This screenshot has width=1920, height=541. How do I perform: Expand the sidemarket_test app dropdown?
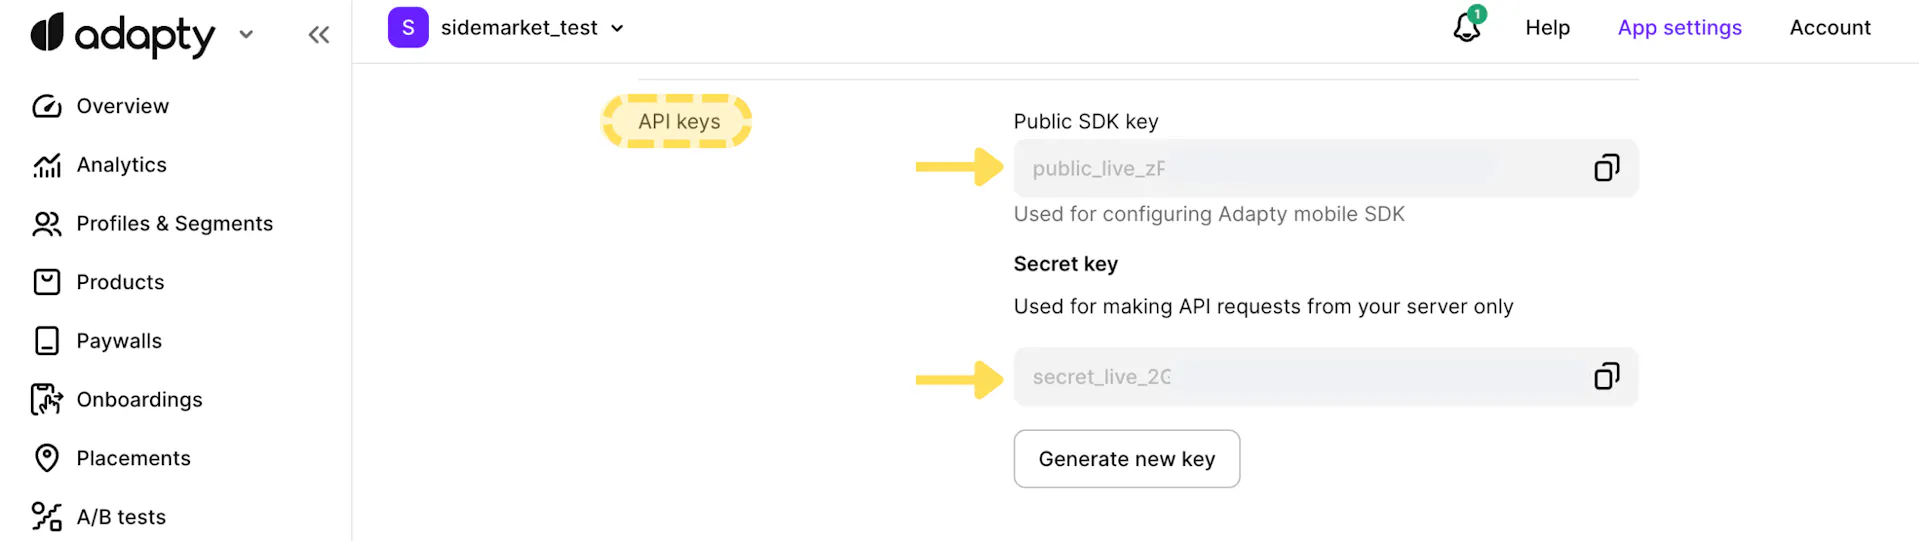tap(617, 28)
